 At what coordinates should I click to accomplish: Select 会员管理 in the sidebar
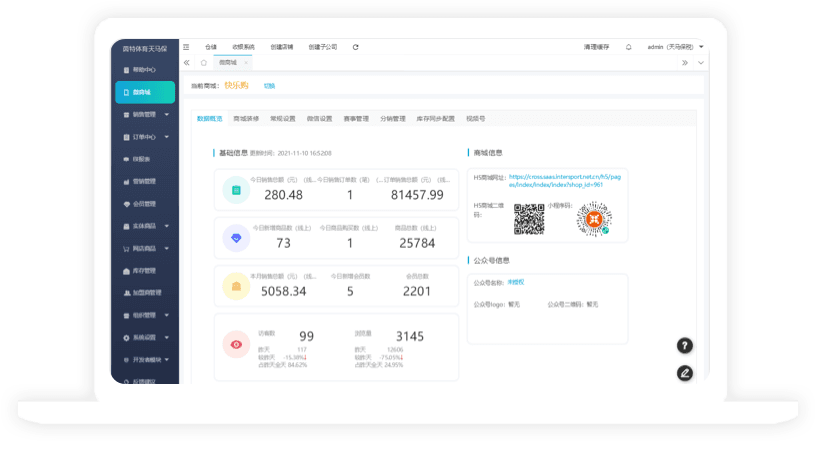coord(145,204)
